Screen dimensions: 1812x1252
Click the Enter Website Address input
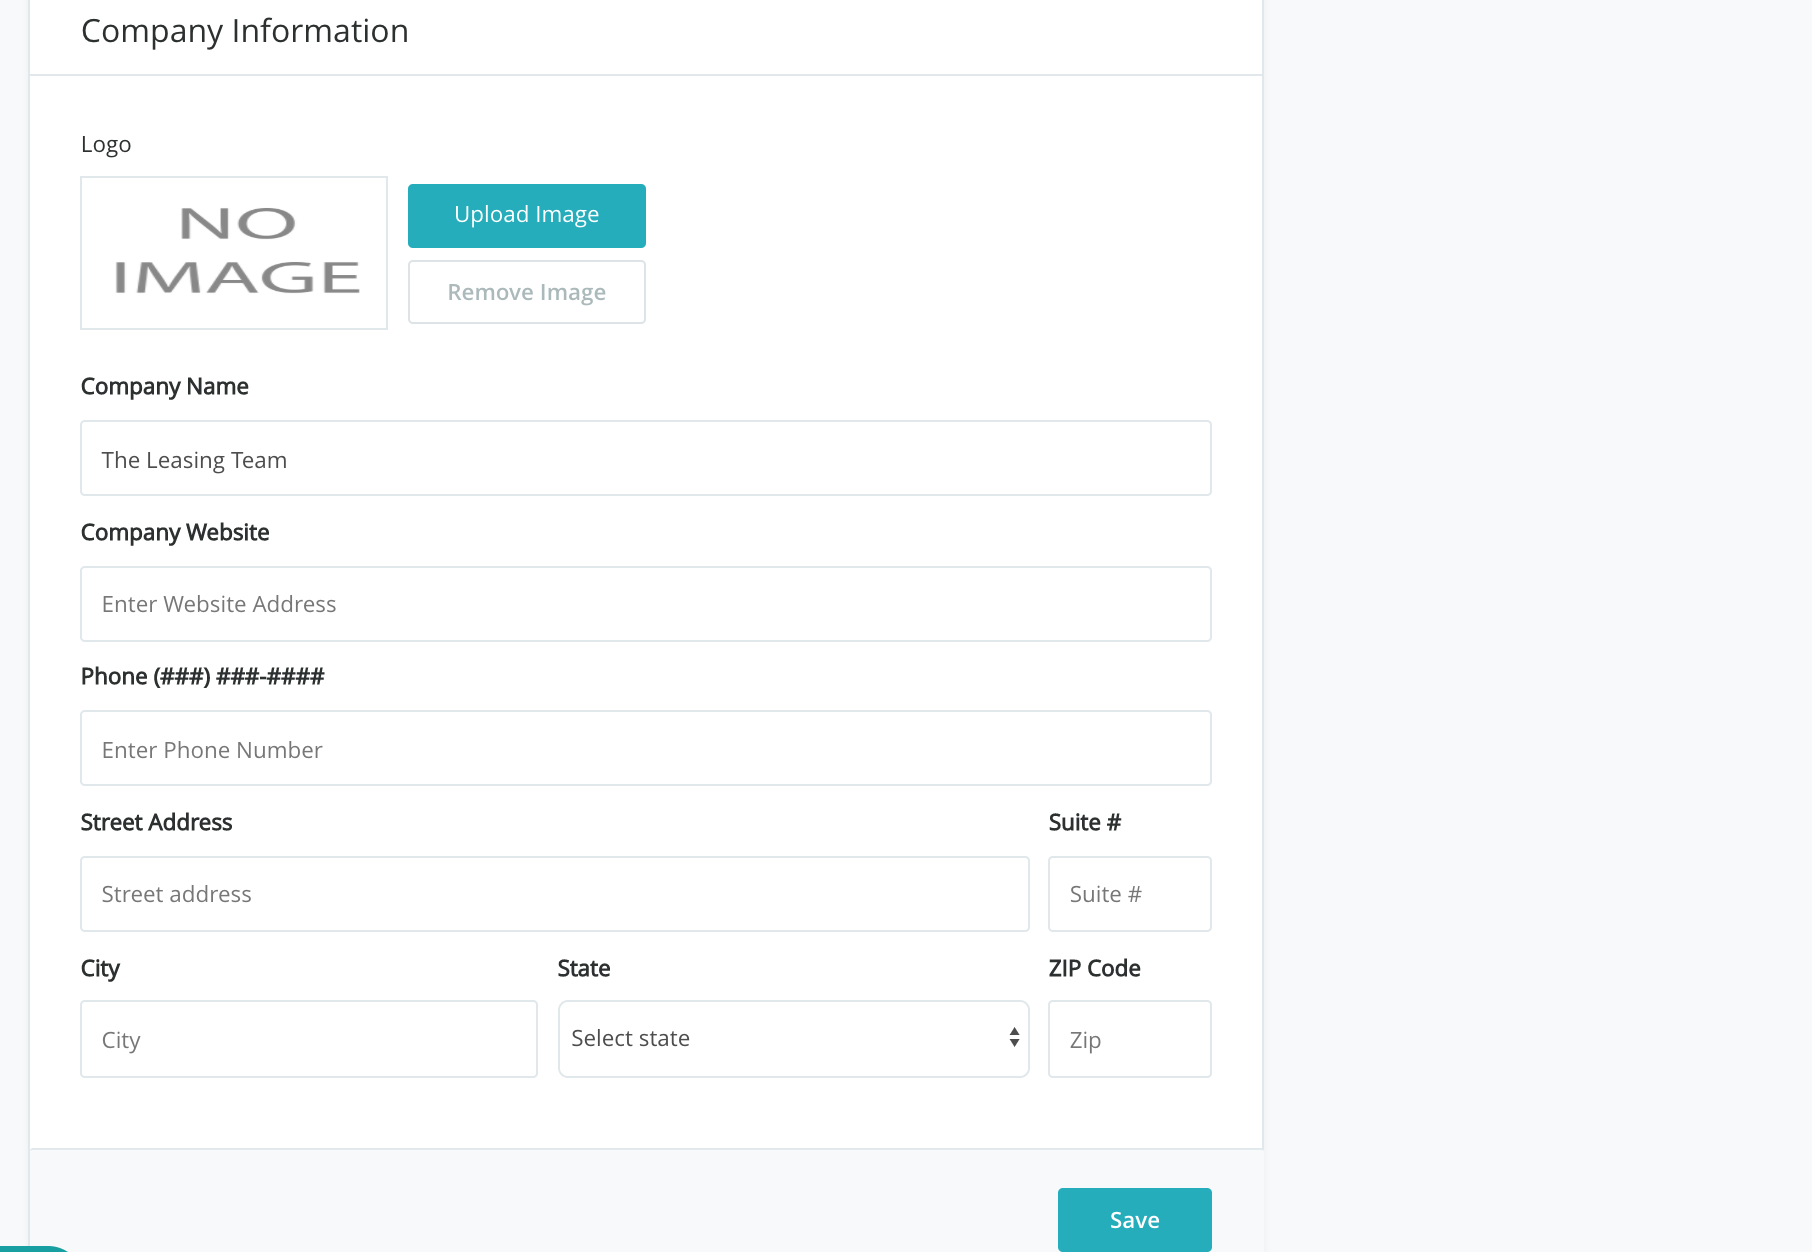[645, 604]
